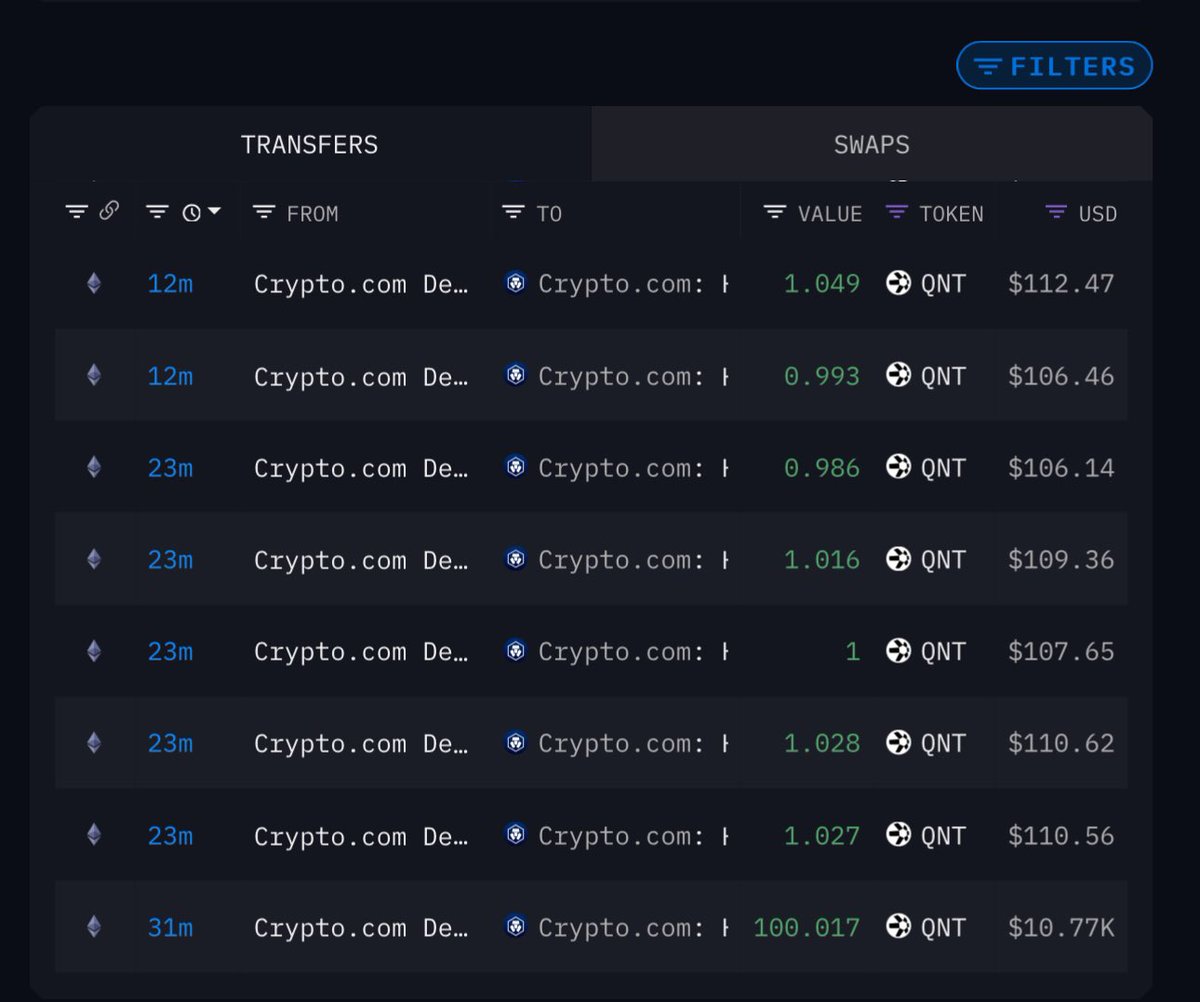Click the Crypto.com logo in the 1.028 row
Viewport: 1200px width, 1002px height.
pyautogui.click(x=515, y=743)
